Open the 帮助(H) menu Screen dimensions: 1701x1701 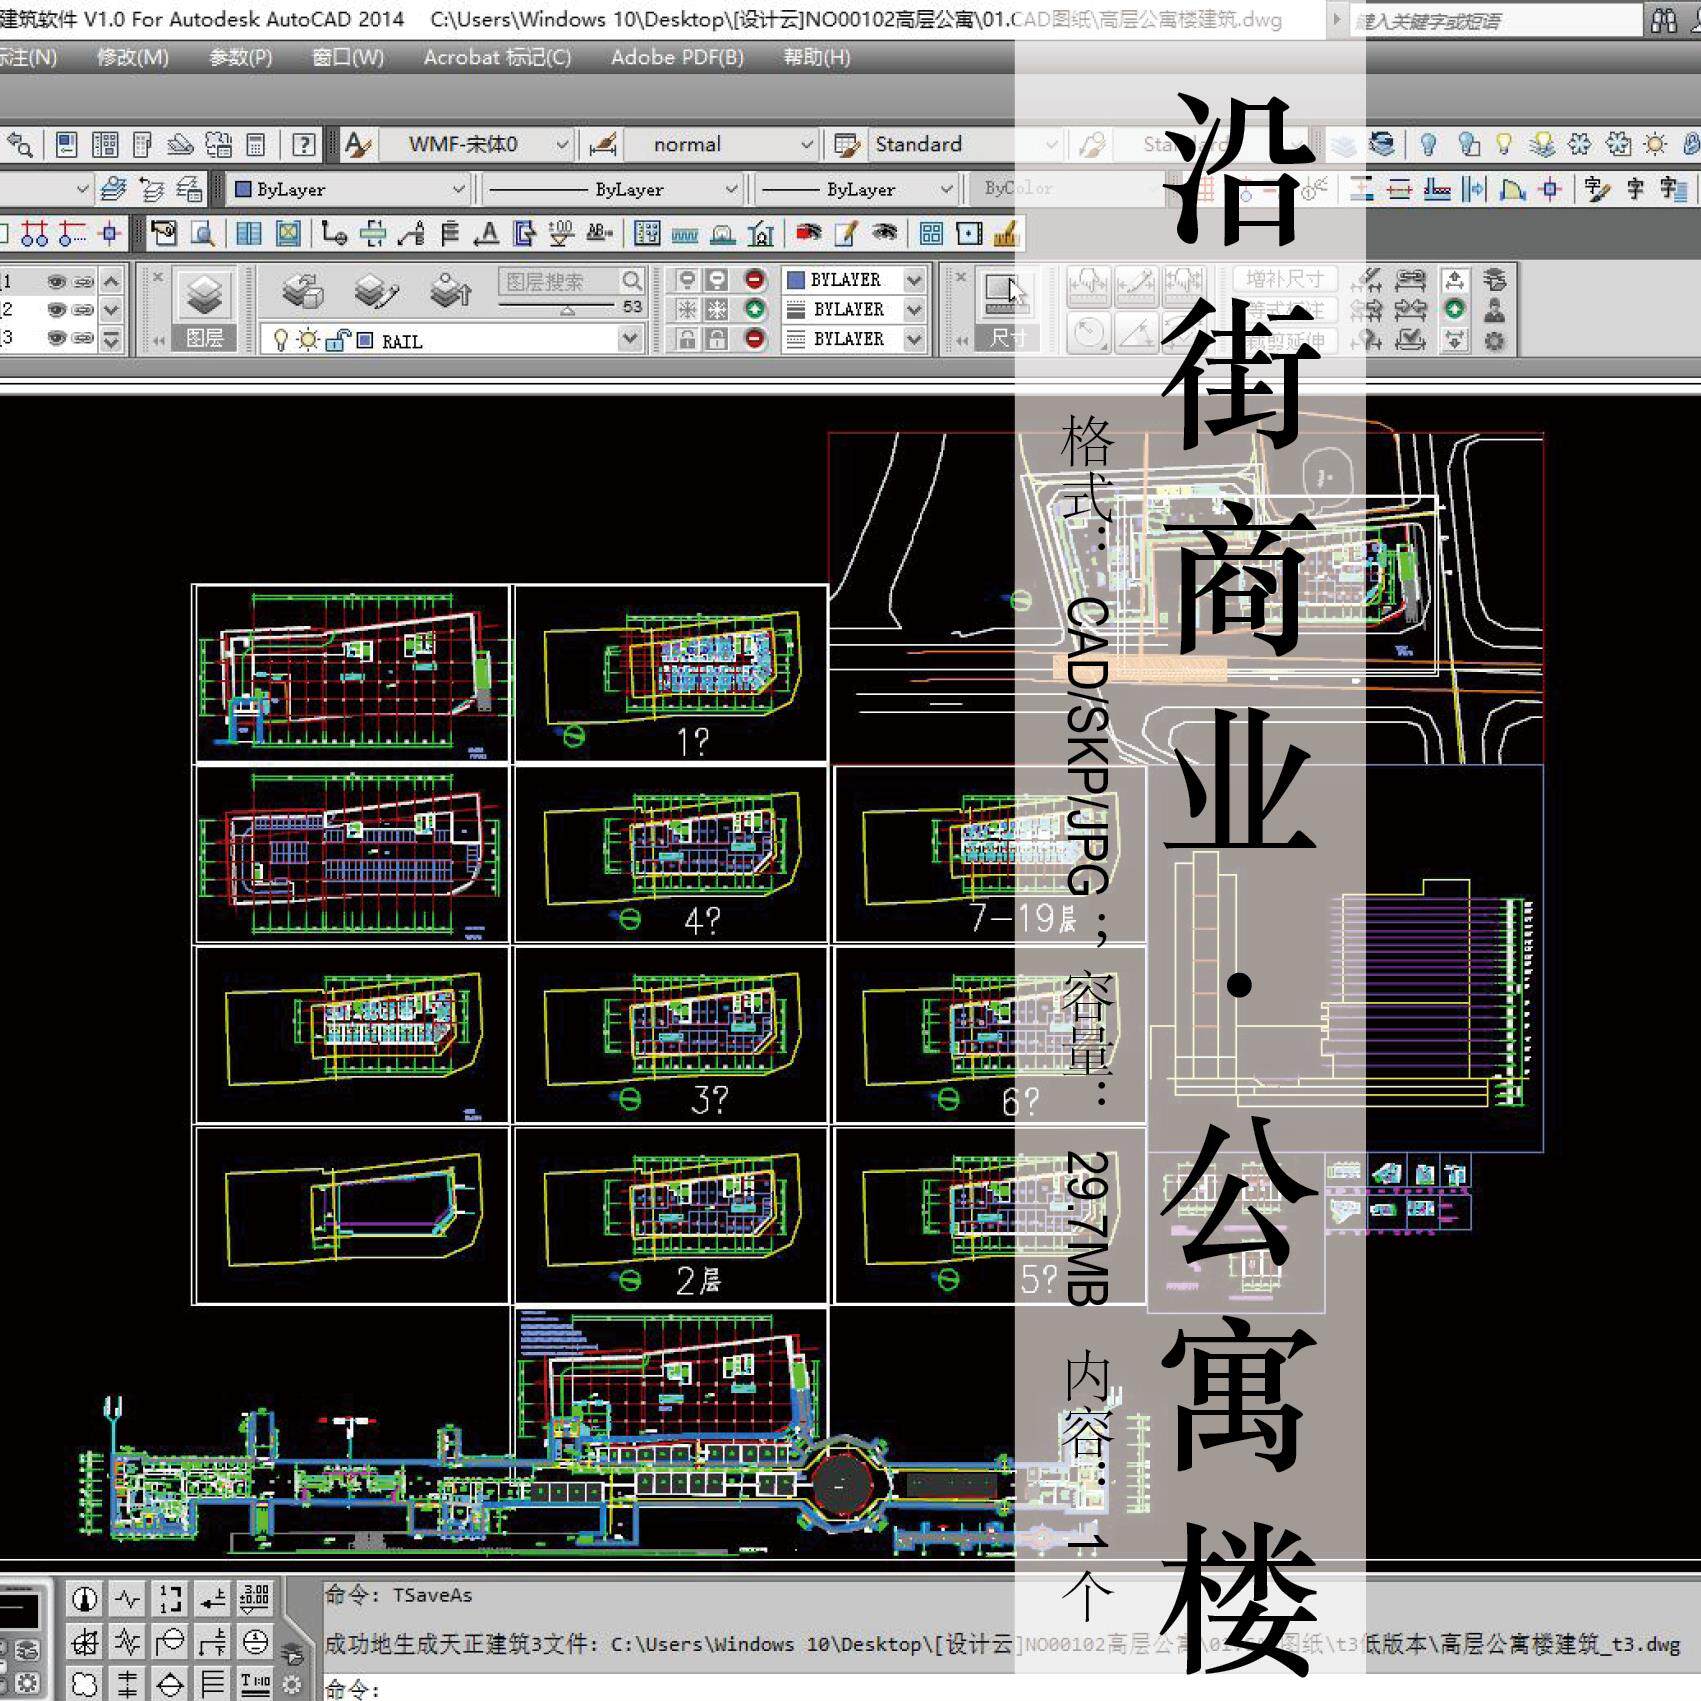click(x=817, y=58)
